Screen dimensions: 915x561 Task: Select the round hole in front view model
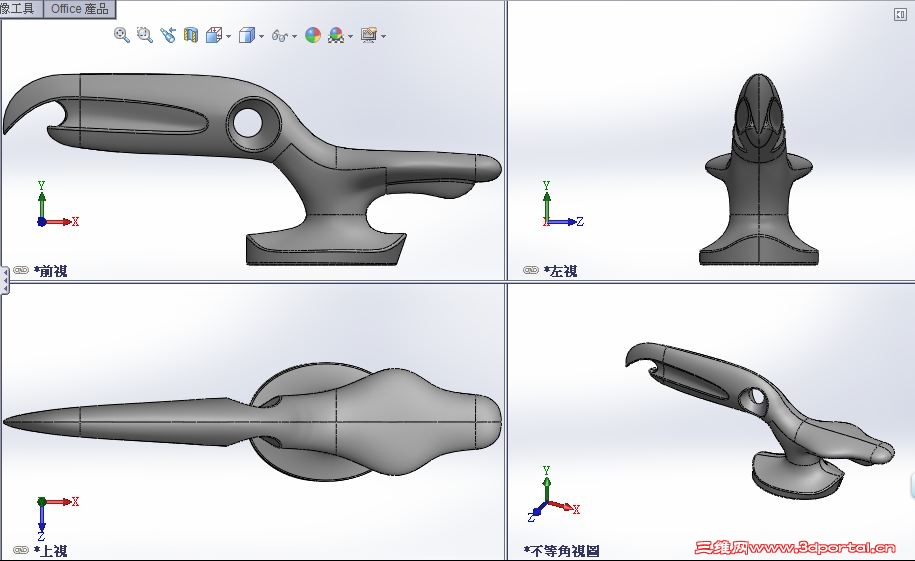[x=247, y=123]
